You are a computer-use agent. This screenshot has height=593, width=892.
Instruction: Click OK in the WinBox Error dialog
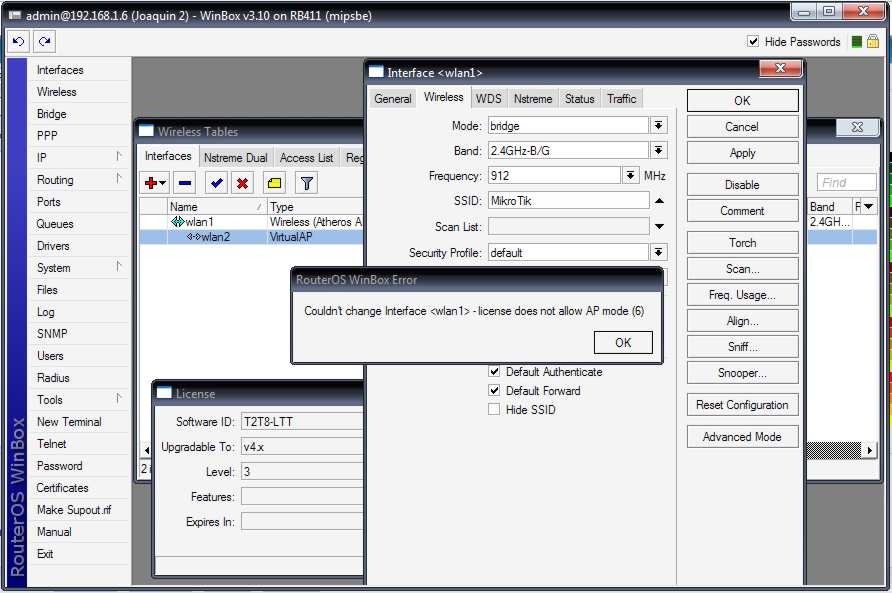click(623, 343)
